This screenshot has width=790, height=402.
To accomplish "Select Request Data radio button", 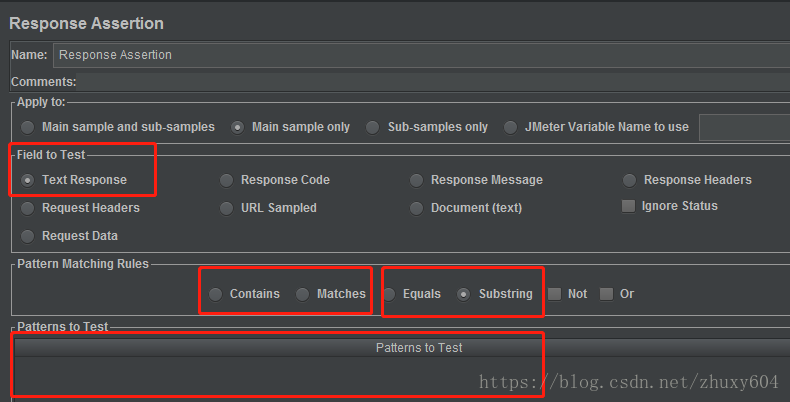I will (x=28, y=236).
